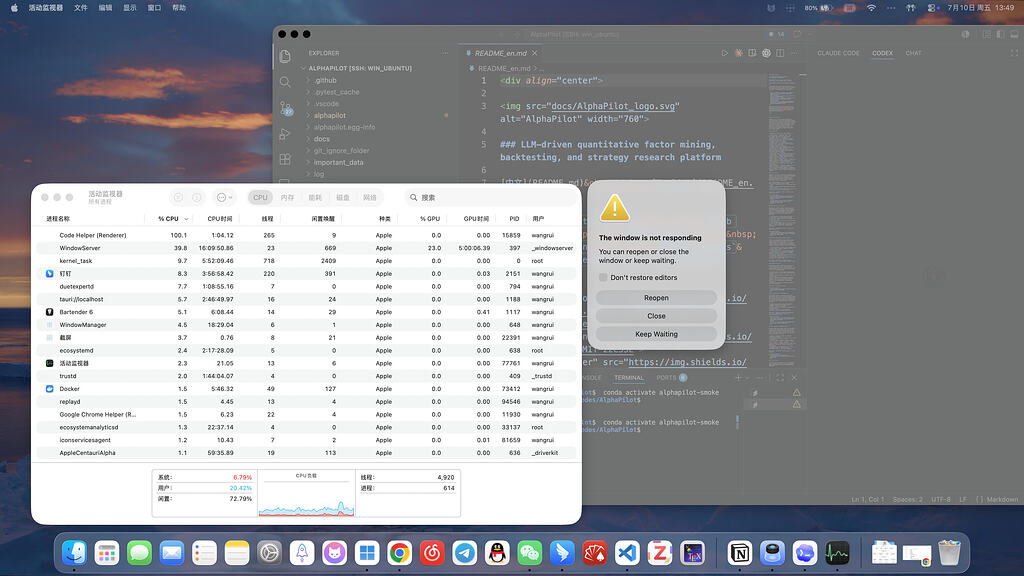Open Telegram from the Dock
This screenshot has width=1024, height=576.
pos(465,553)
